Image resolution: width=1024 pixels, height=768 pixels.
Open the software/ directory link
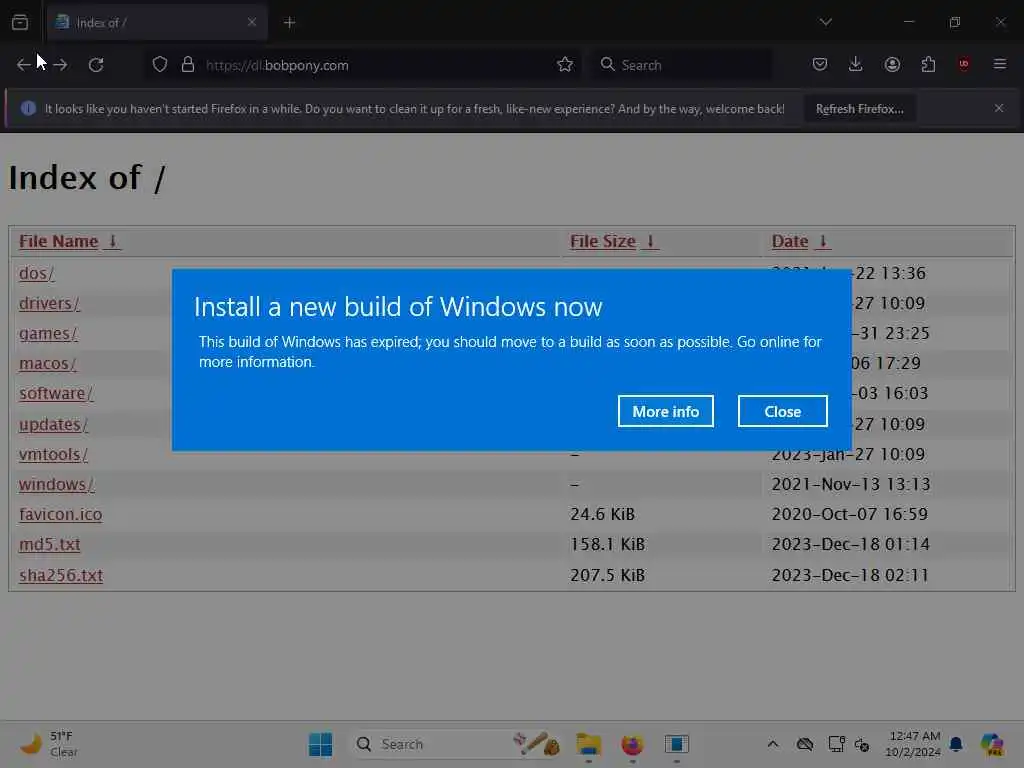[x=56, y=394]
